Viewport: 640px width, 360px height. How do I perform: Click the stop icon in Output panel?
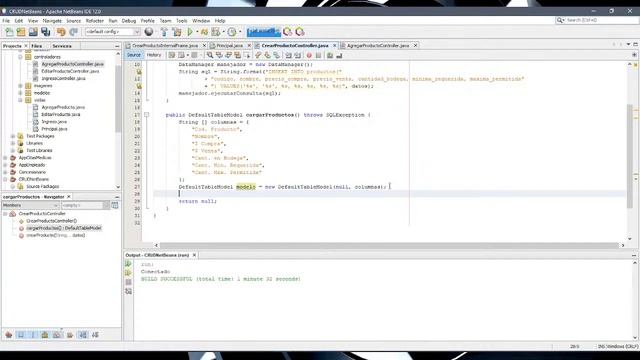pos(129,282)
